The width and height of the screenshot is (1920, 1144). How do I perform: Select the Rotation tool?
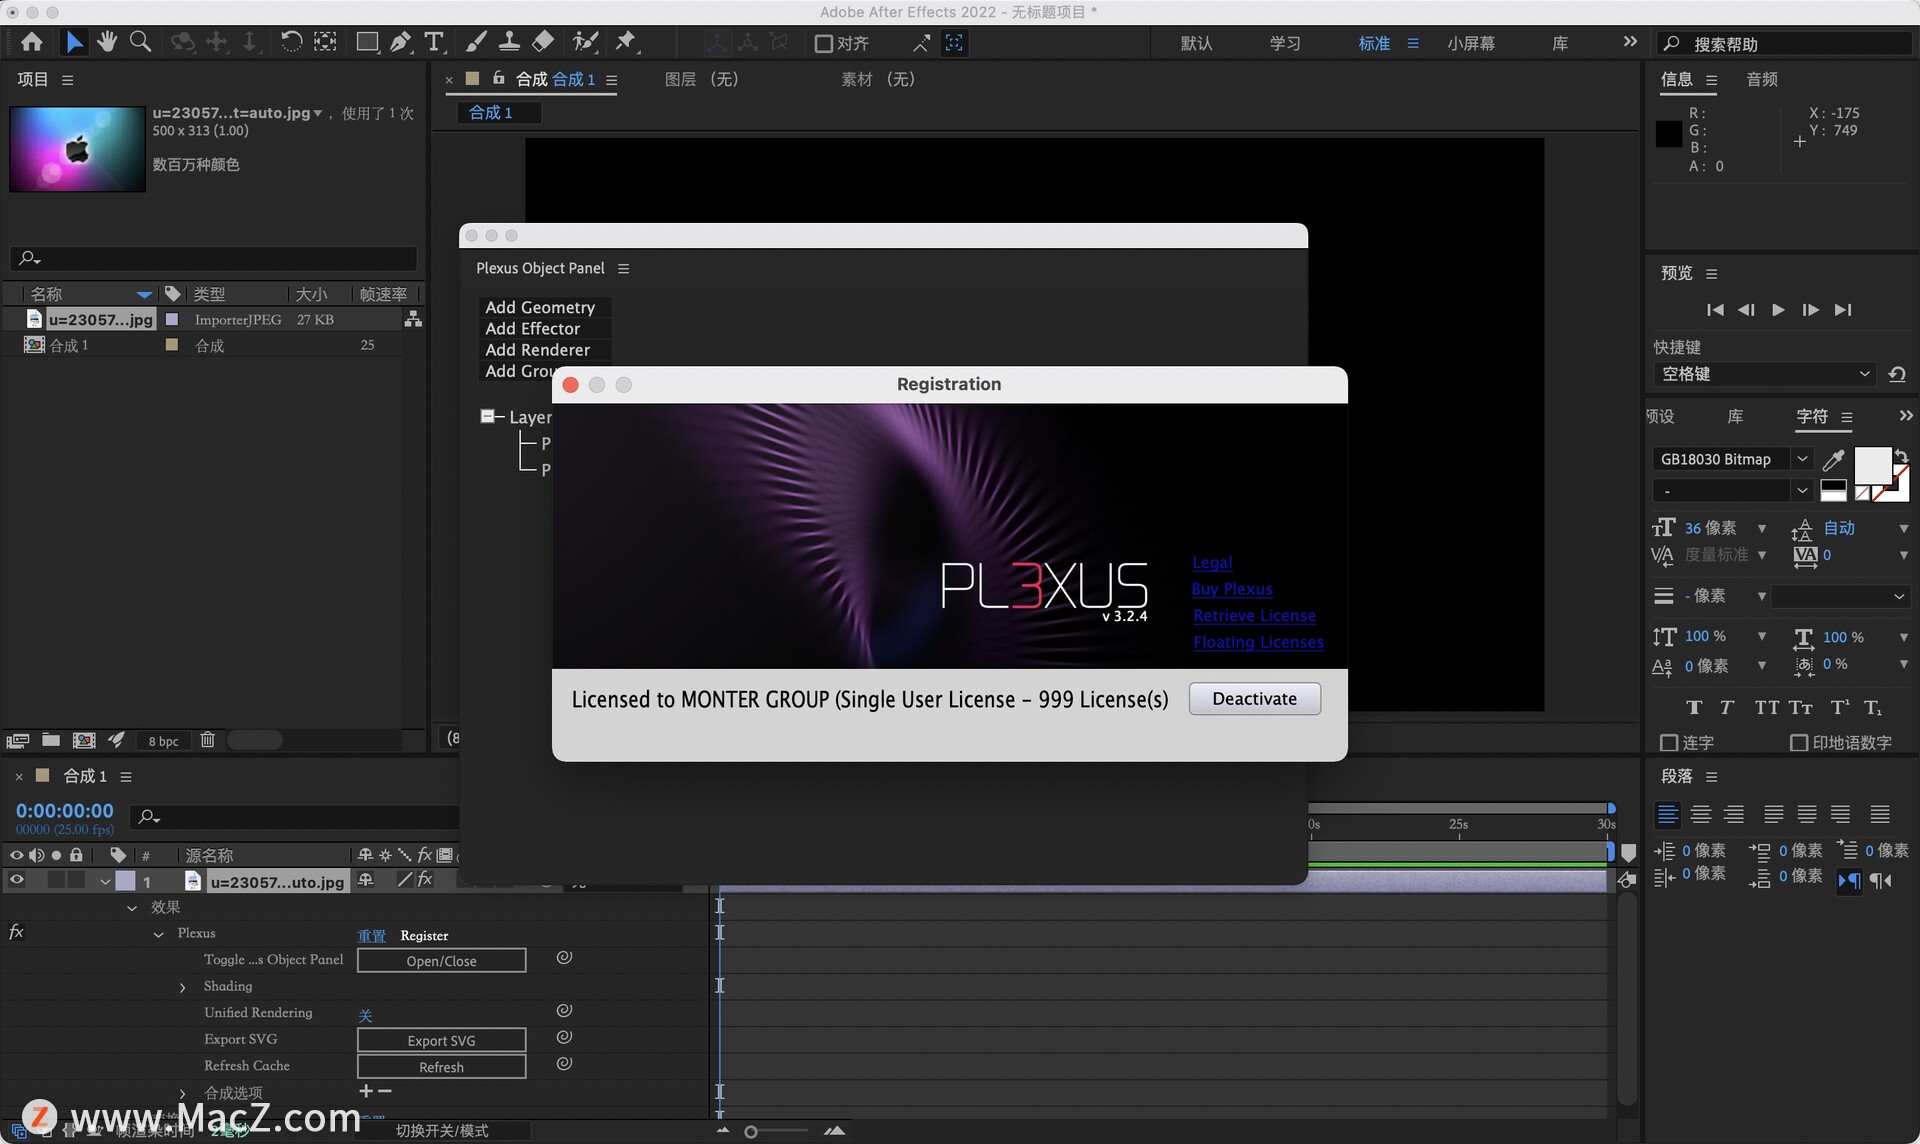[x=291, y=42]
